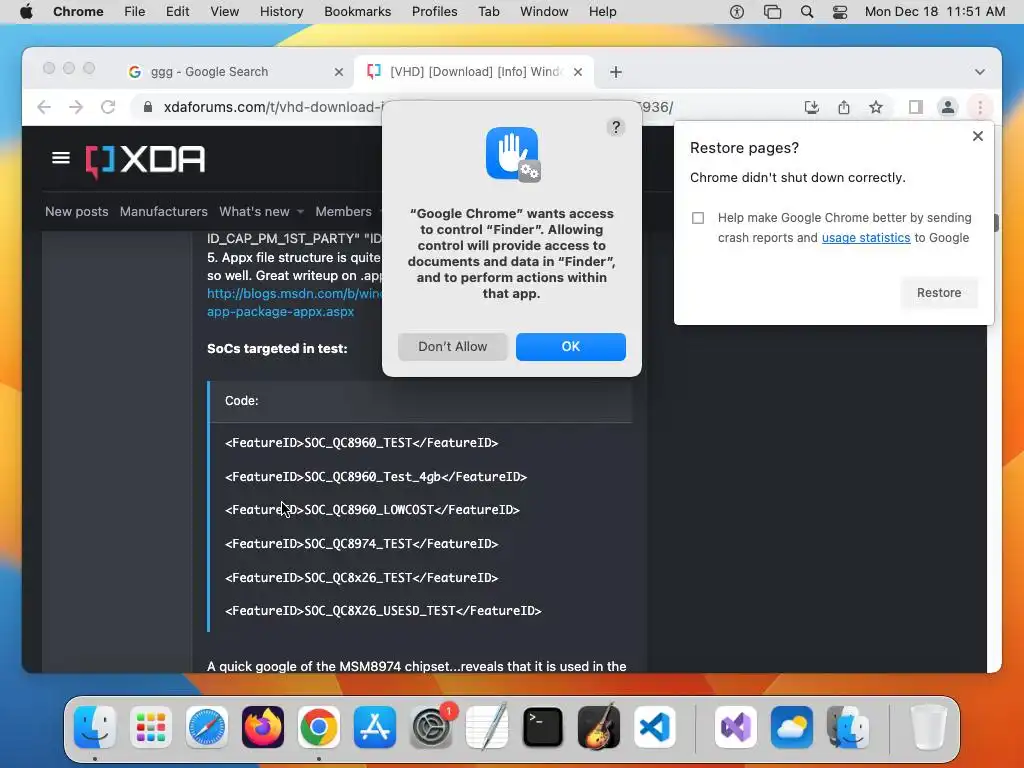
Task: Launch Firefox from the Dock
Action: point(263,727)
